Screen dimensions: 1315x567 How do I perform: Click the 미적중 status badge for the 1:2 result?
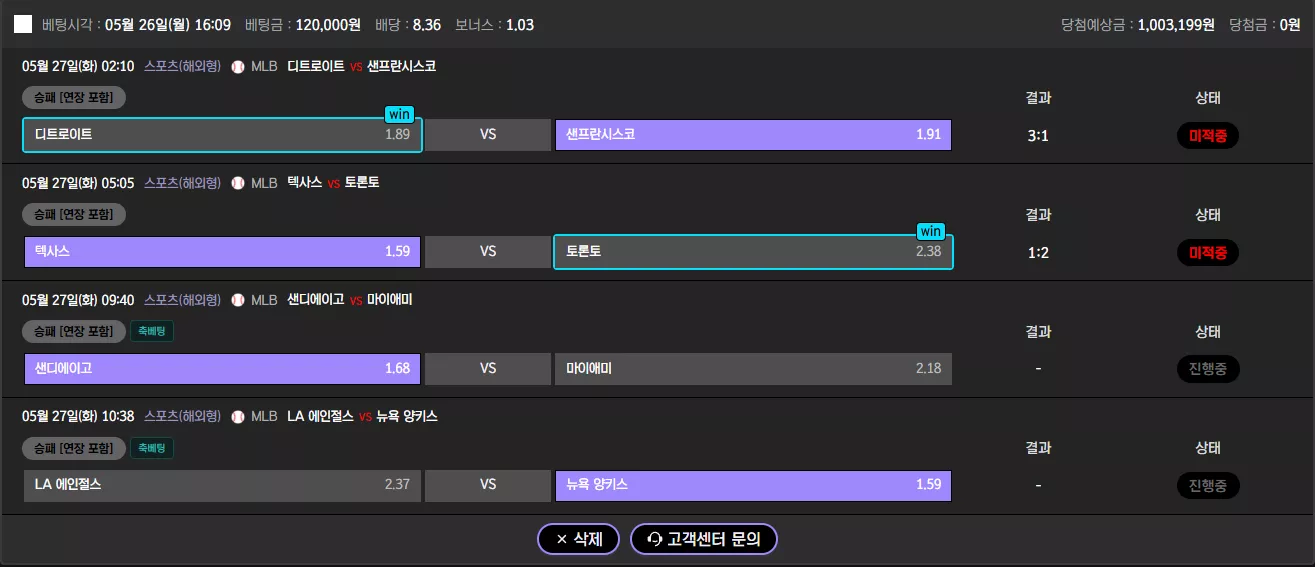pos(1208,252)
